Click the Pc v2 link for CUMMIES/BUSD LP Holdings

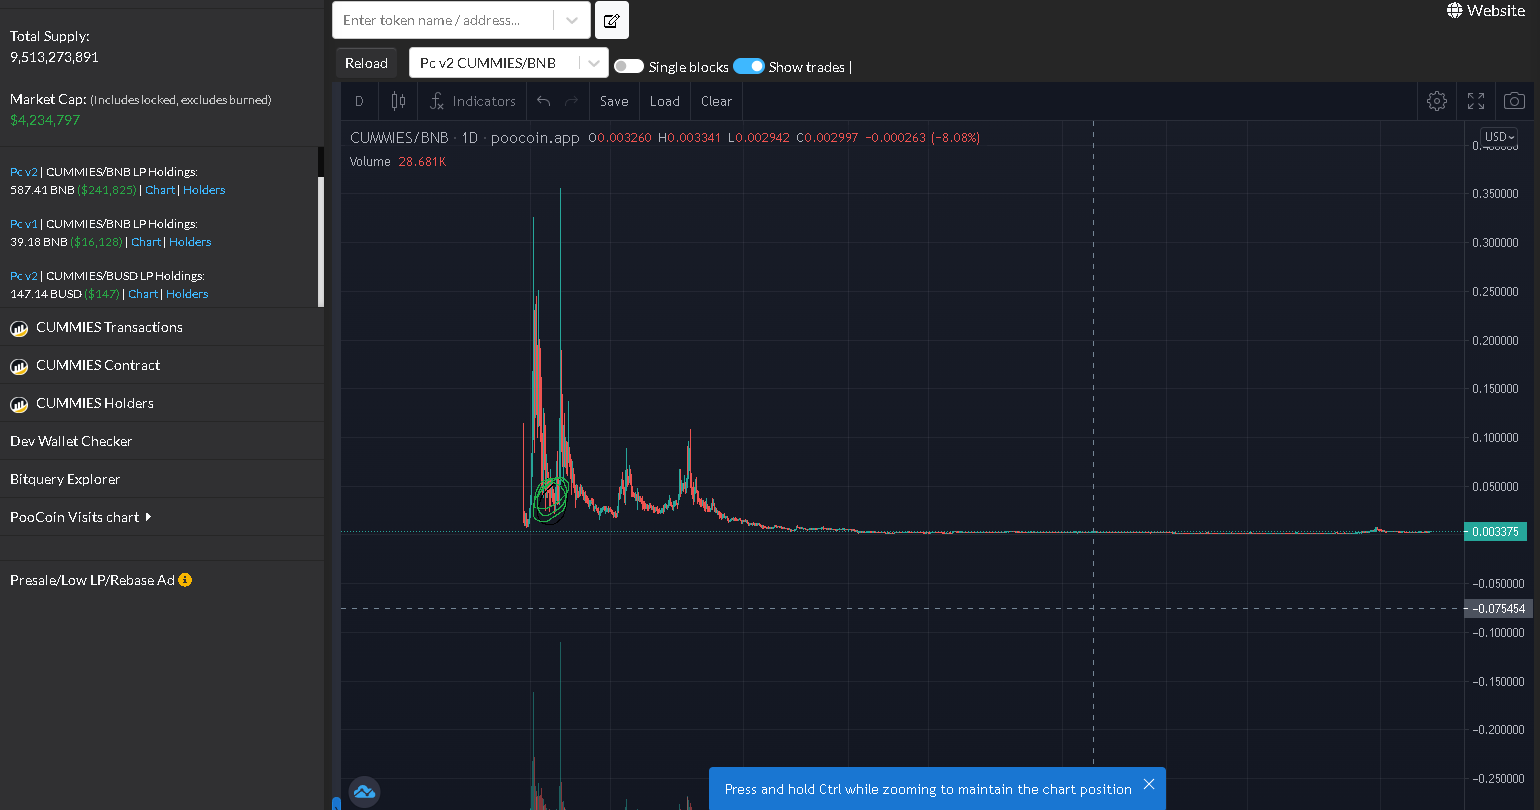tap(24, 276)
